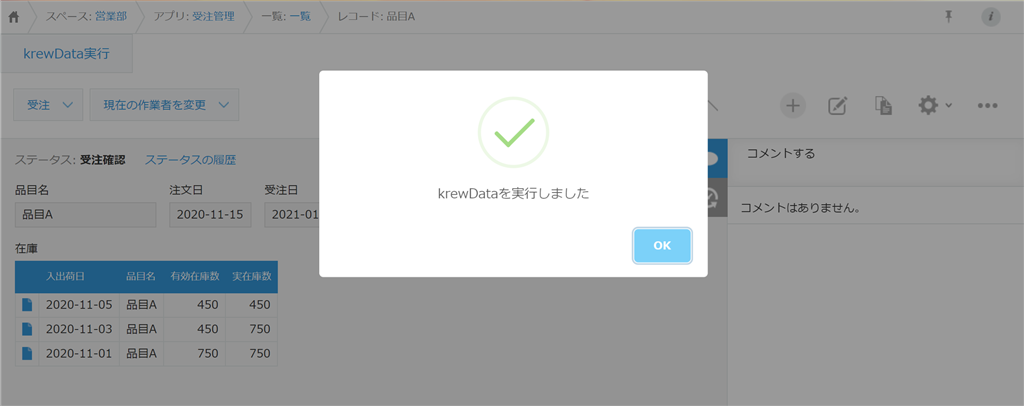Open the more options ellipsis menu
The height and width of the screenshot is (406, 1024).
point(987,105)
